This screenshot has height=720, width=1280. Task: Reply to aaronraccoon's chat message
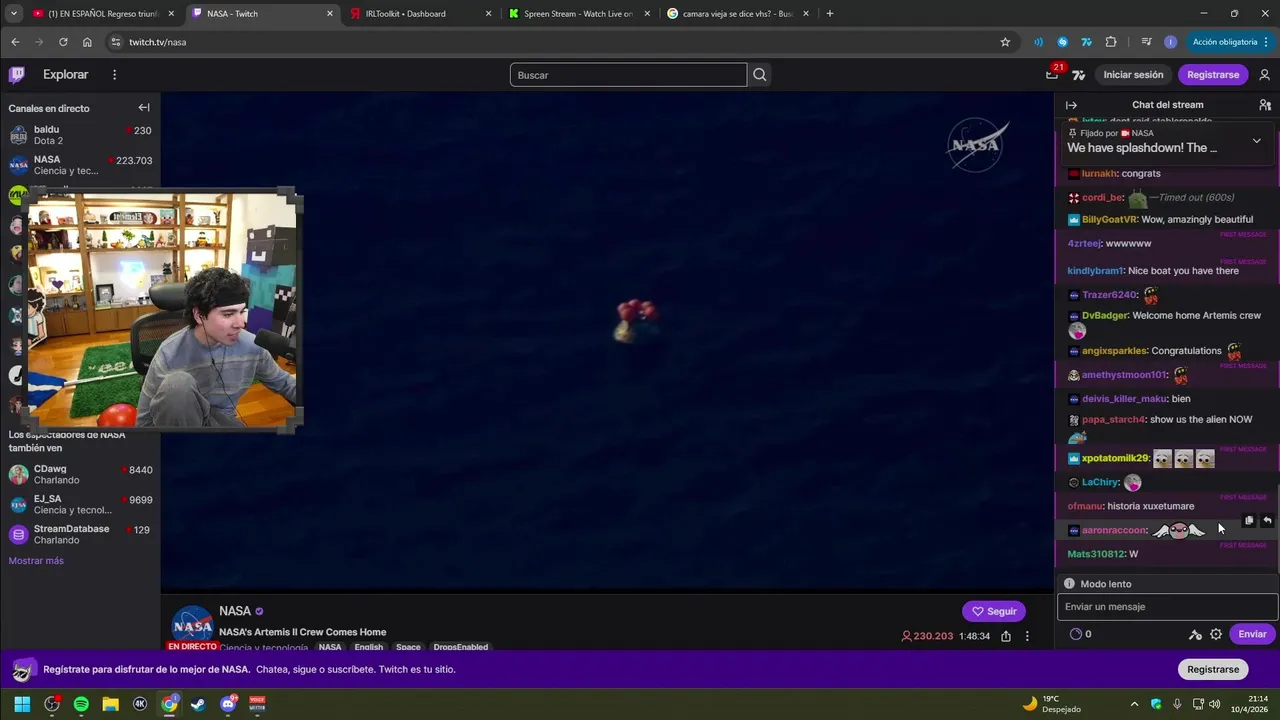(x=1267, y=520)
